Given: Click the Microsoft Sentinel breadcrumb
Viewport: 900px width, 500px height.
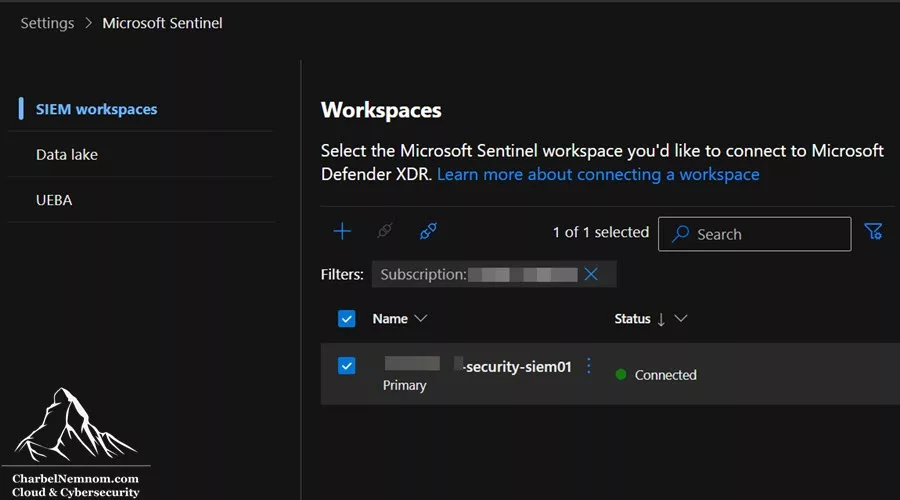Looking at the screenshot, I should (x=162, y=23).
